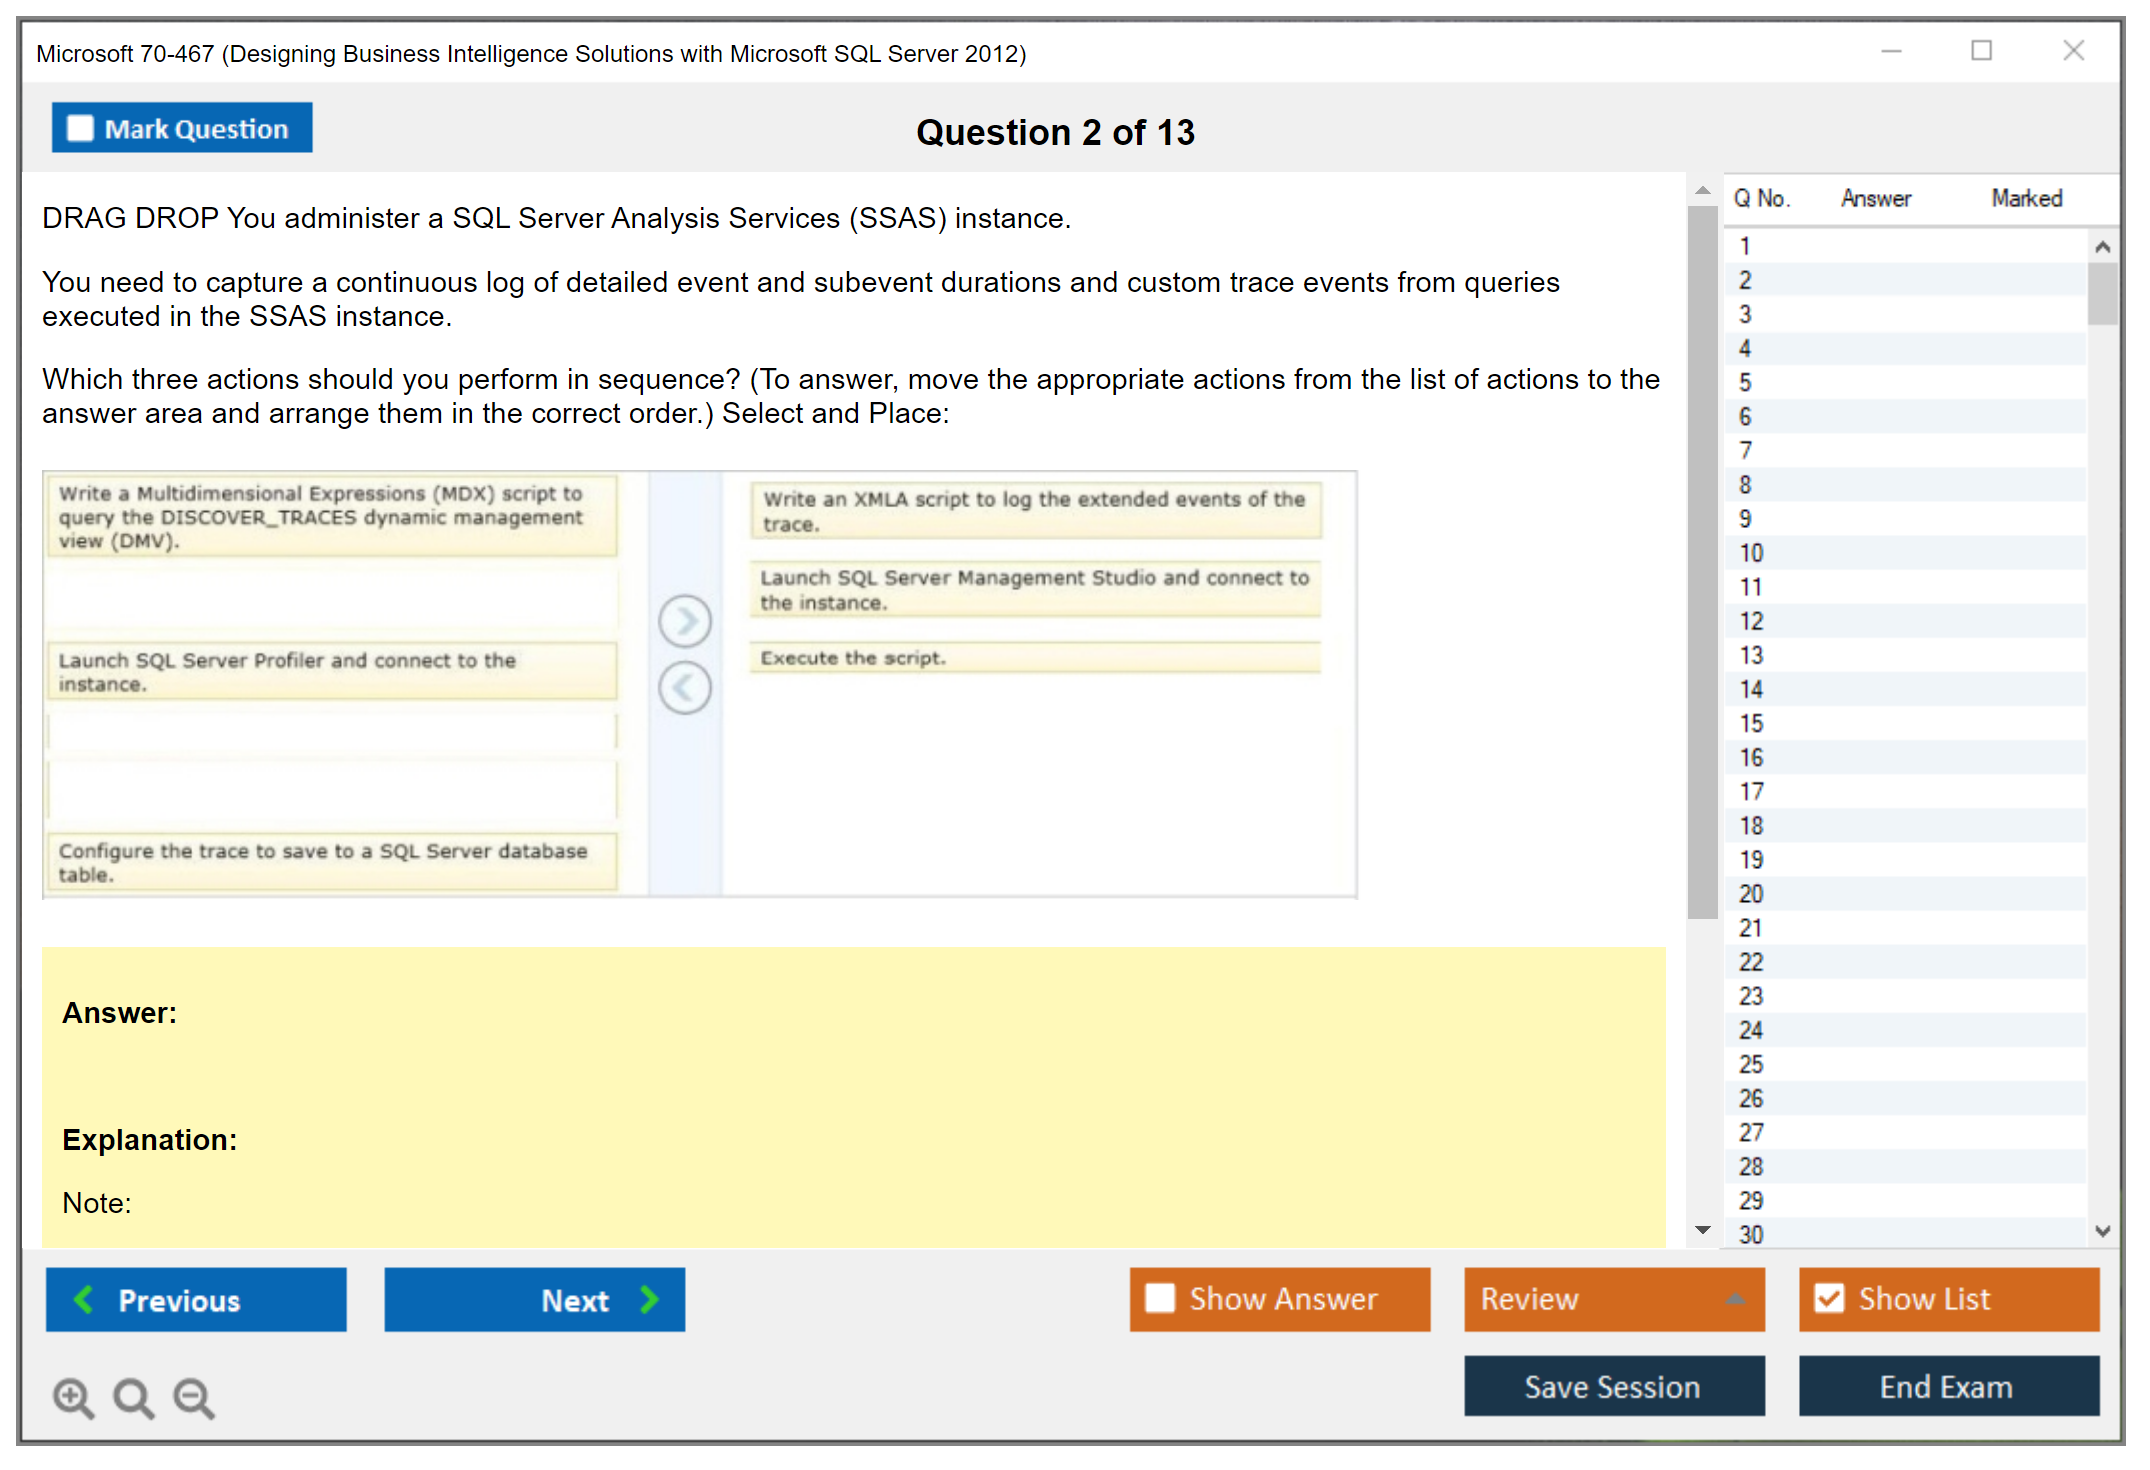Click Save Session
The image size is (2150, 1470).
tap(1614, 1387)
